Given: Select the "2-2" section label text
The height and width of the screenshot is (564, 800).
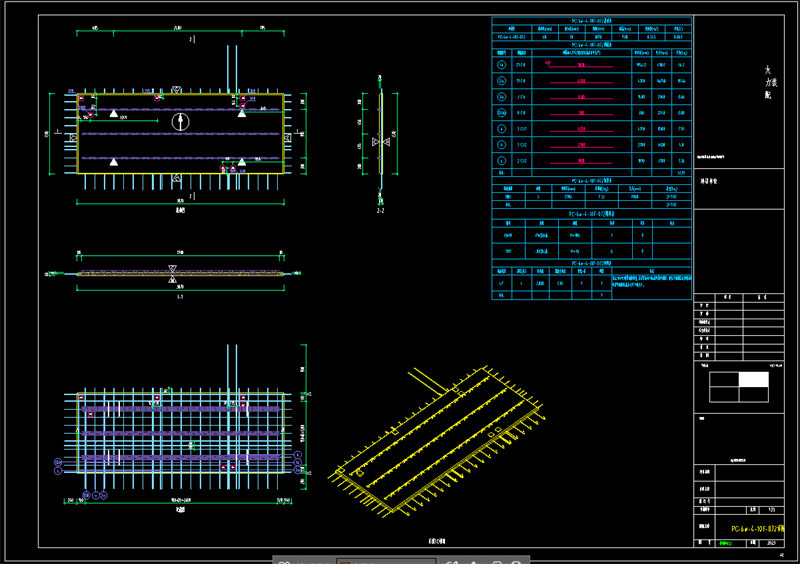Looking at the screenshot, I should coord(381,210).
